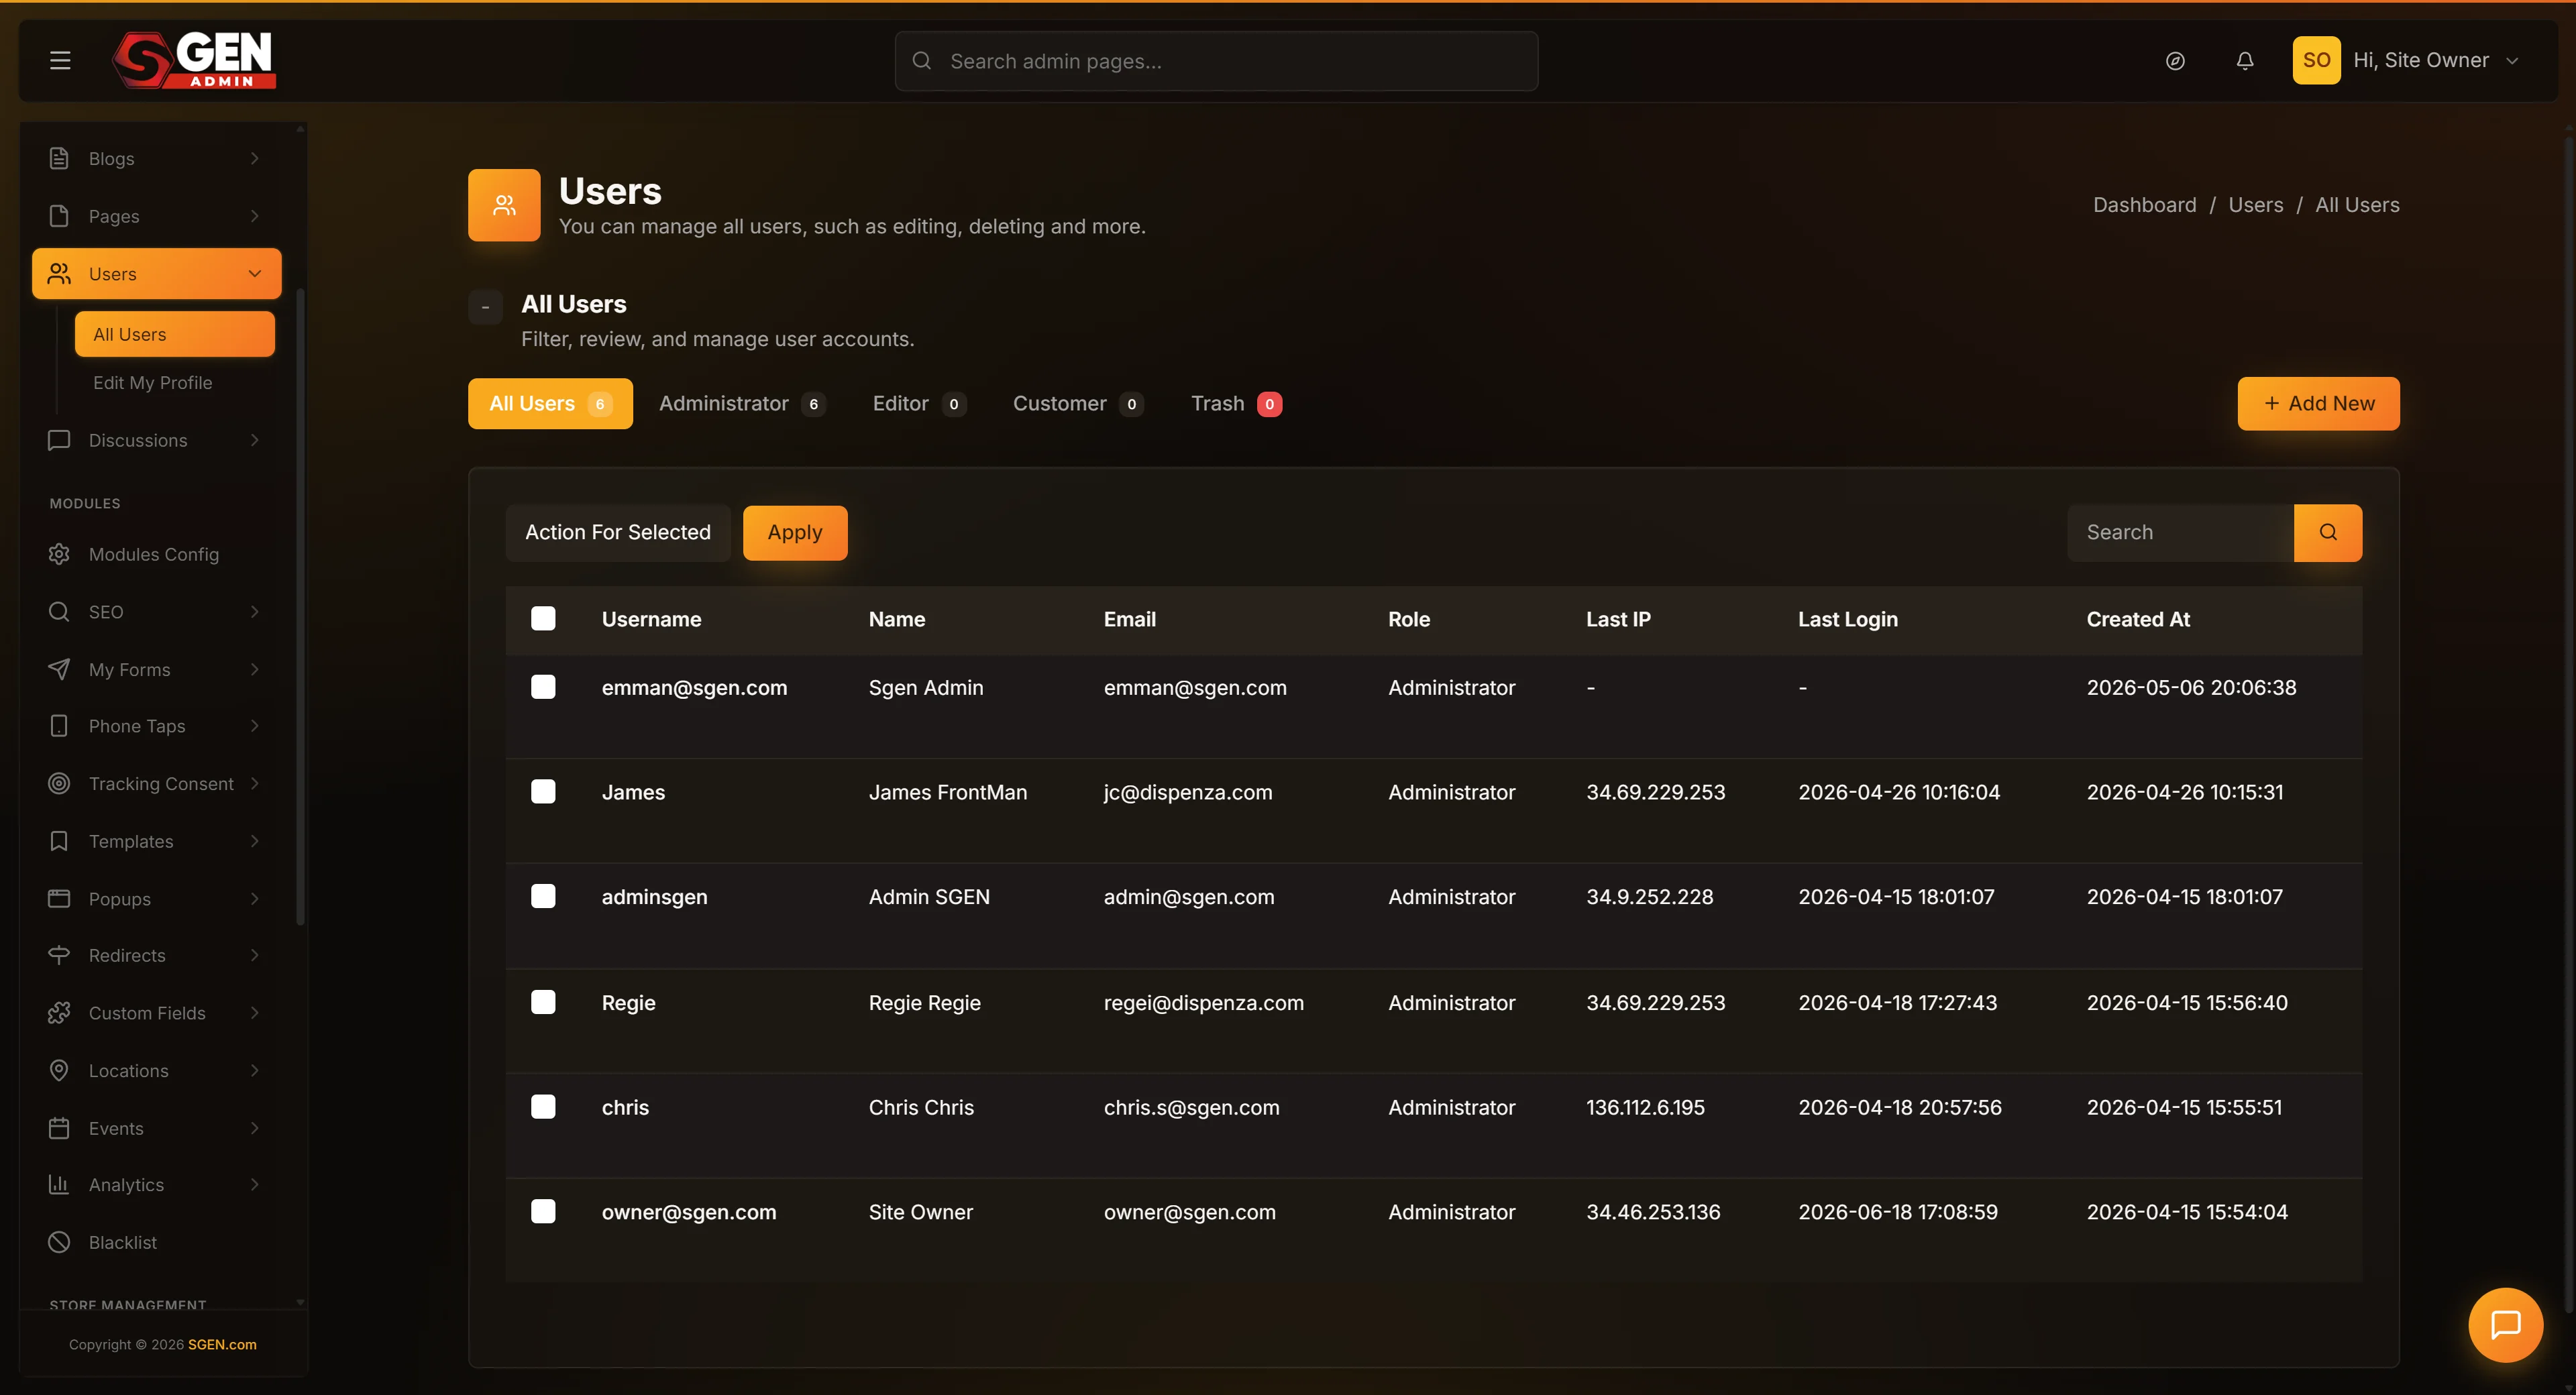This screenshot has height=1395, width=2576.
Task: Check the emman@sgen.com row checkbox
Action: tap(543, 687)
